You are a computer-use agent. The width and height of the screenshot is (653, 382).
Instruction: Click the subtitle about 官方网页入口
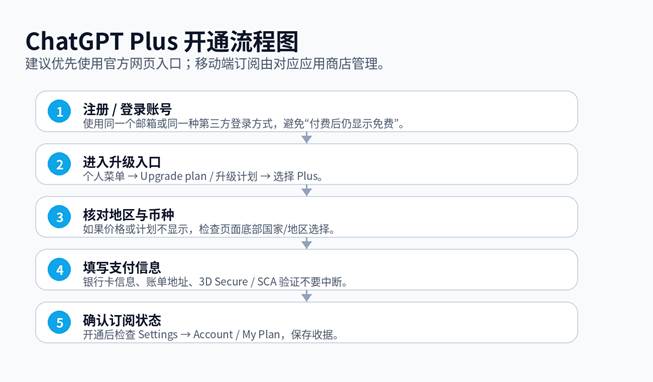[x=205, y=64]
